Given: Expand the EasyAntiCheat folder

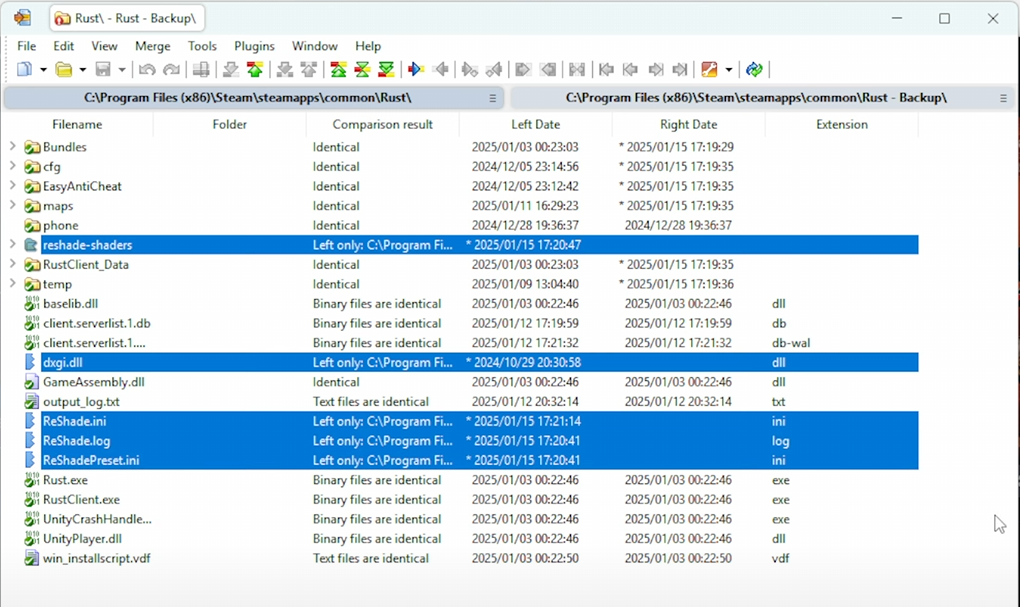Looking at the screenshot, I should coord(12,185).
